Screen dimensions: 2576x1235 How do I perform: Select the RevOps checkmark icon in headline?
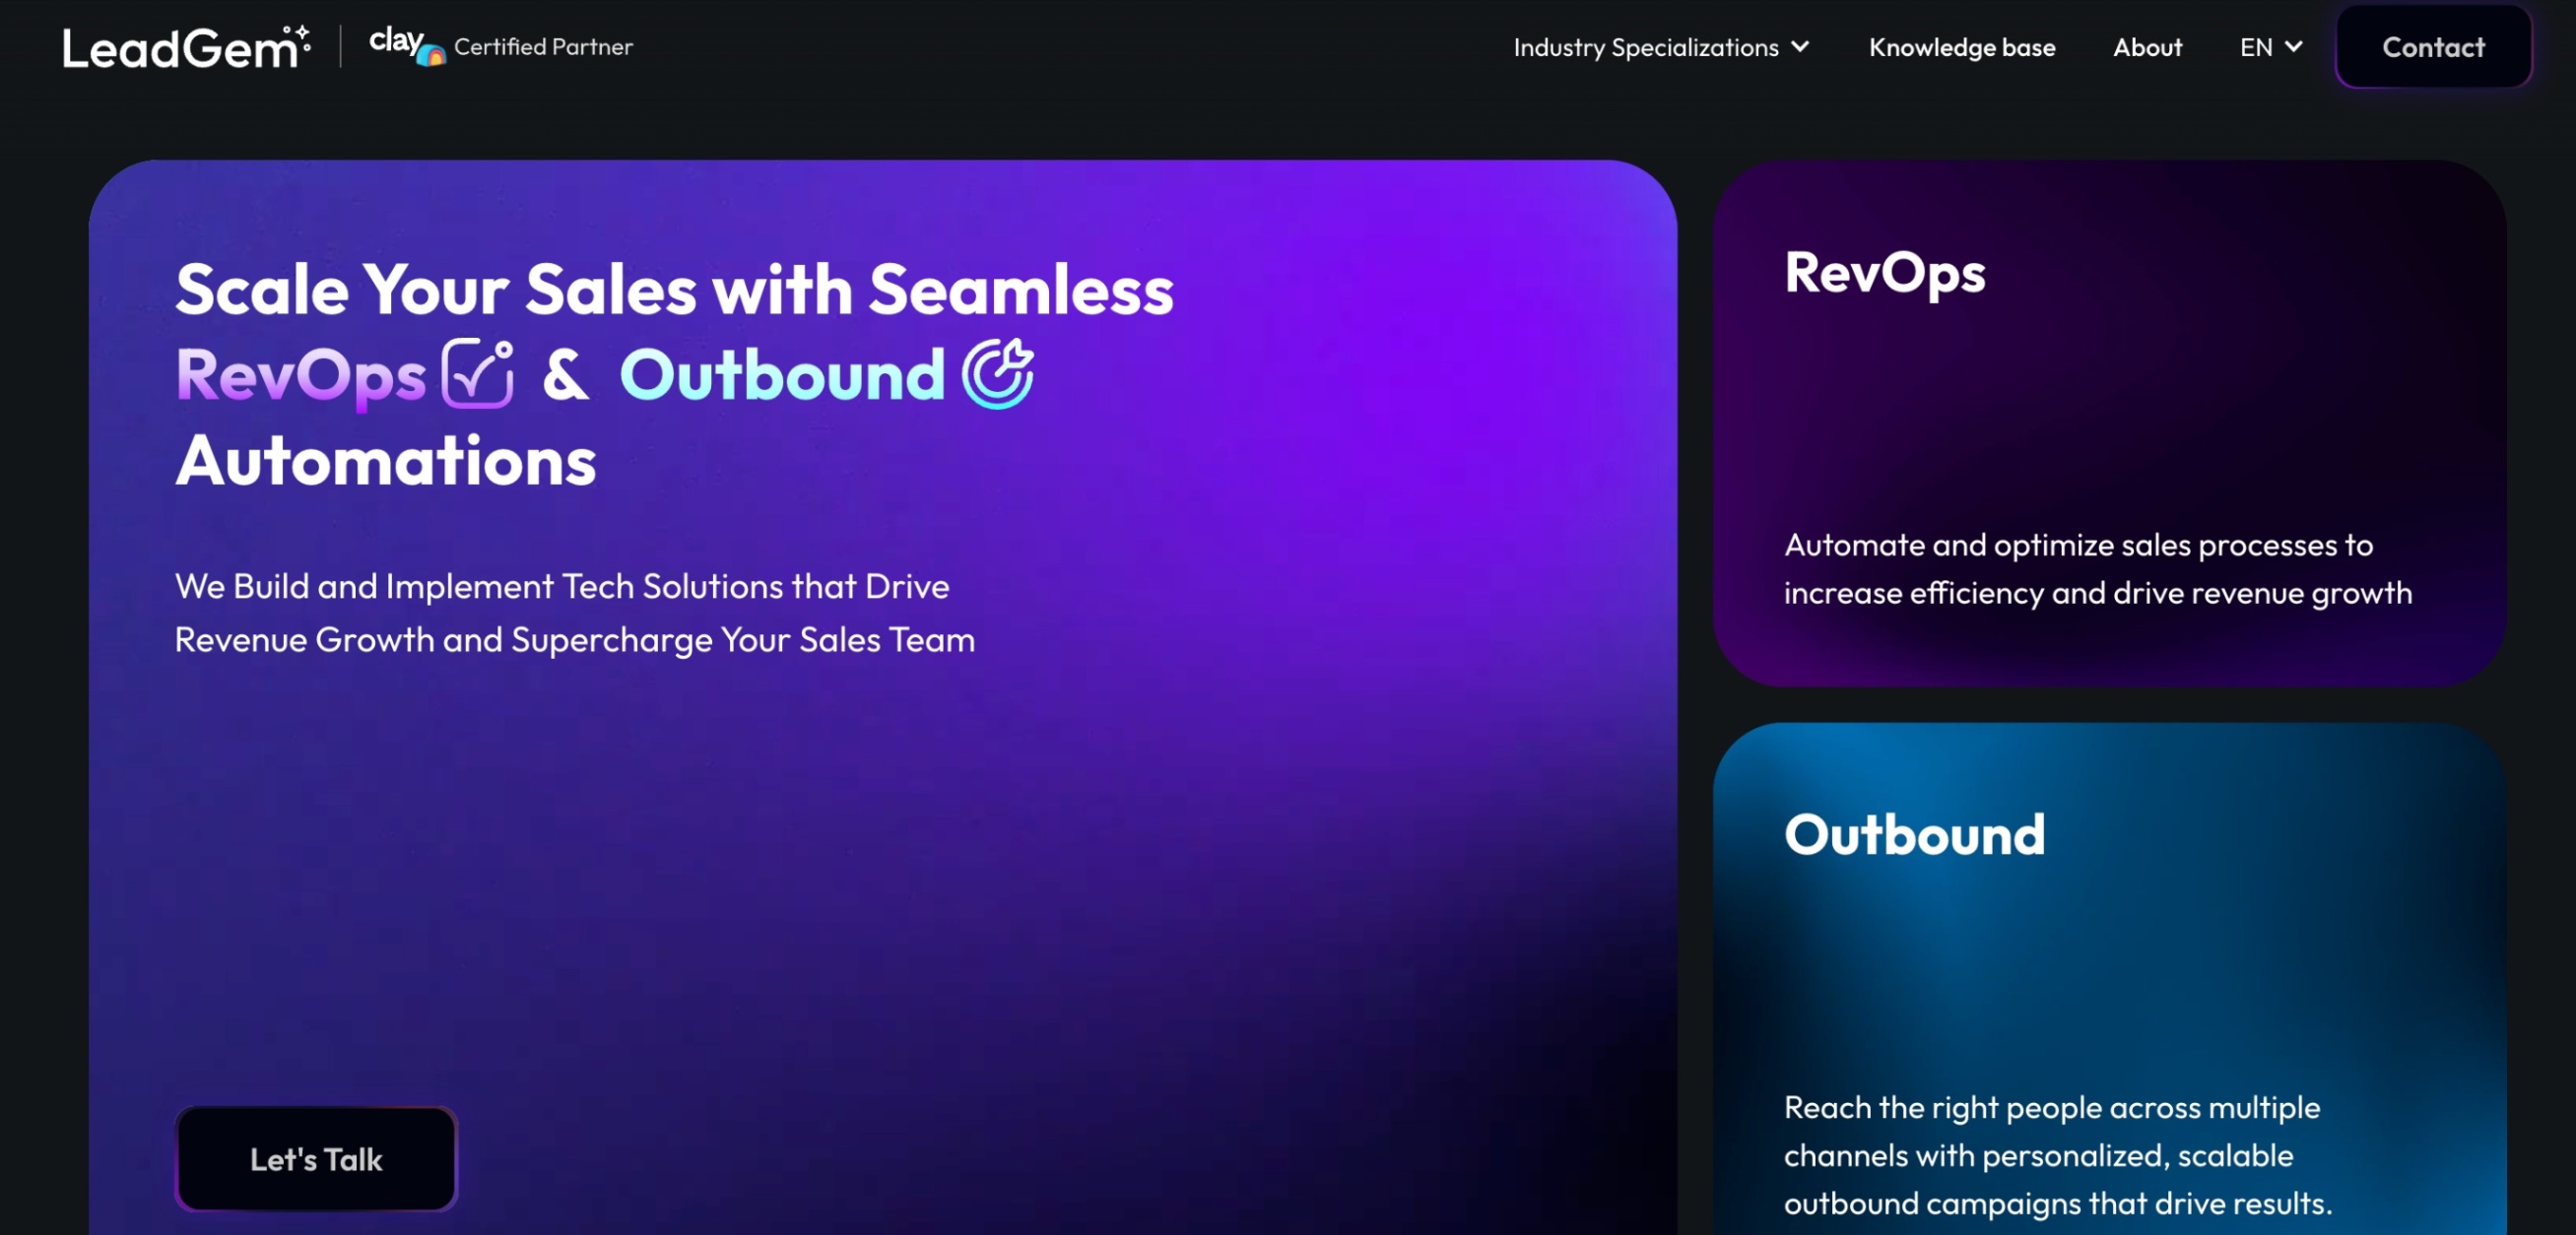[478, 375]
